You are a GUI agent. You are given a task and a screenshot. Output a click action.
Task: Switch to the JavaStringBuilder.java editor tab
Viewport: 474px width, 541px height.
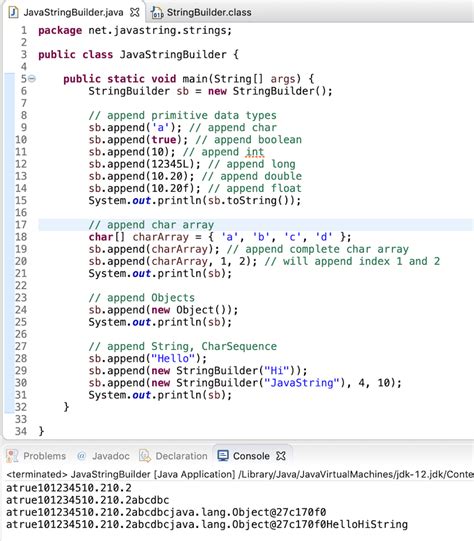click(x=73, y=12)
